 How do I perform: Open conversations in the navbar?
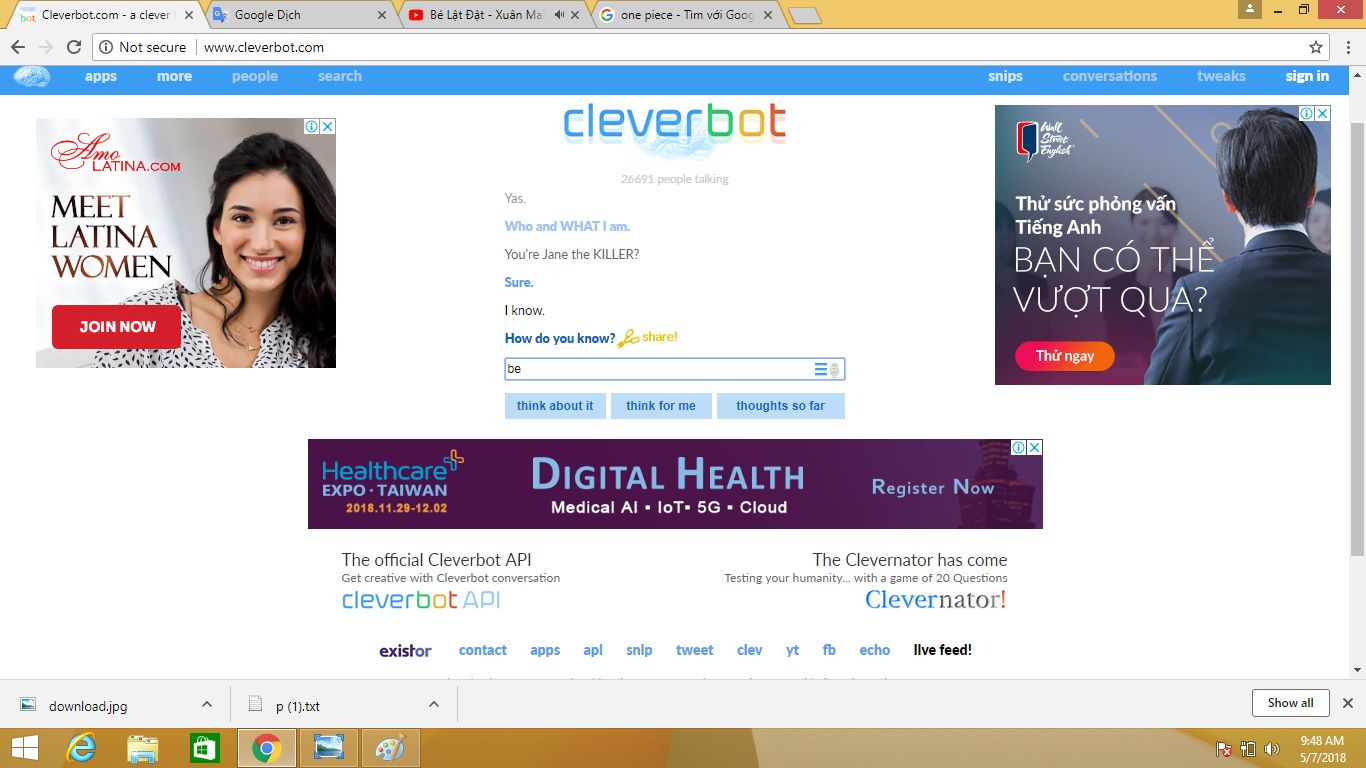click(x=1110, y=76)
